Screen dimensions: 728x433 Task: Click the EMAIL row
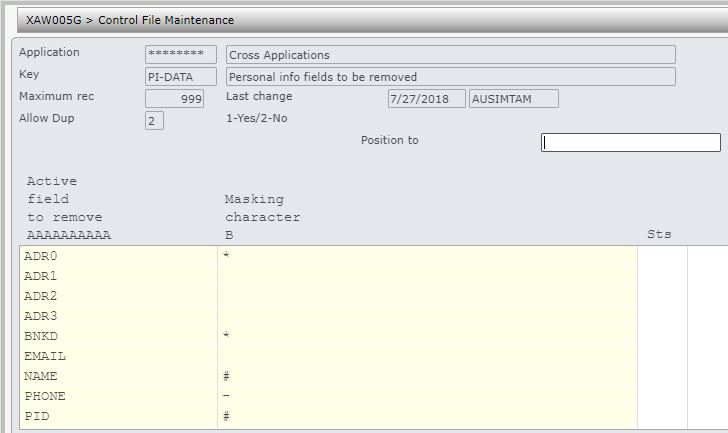click(118, 357)
